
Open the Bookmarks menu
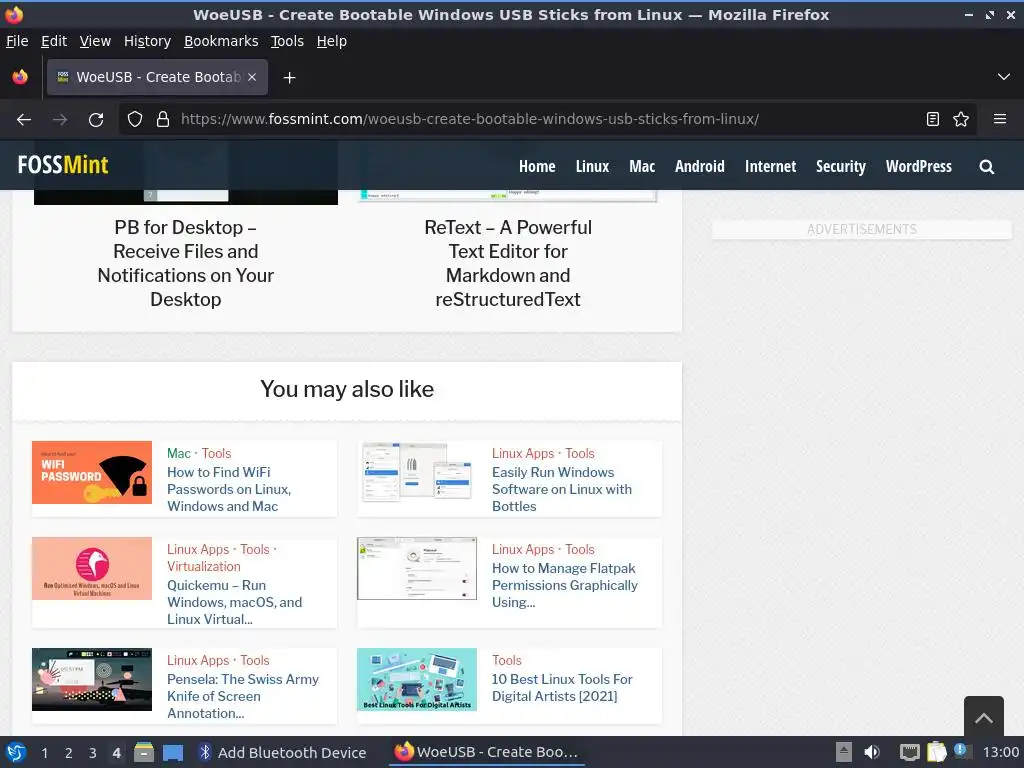coord(221,41)
